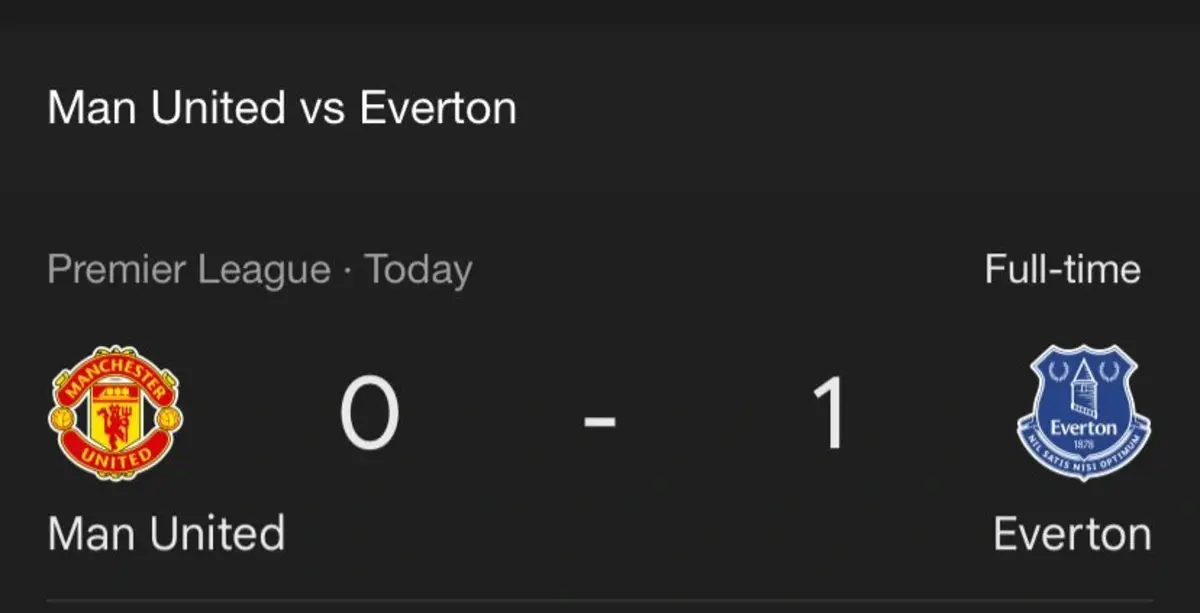Click the Manchester United club crest

coord(116,413)
